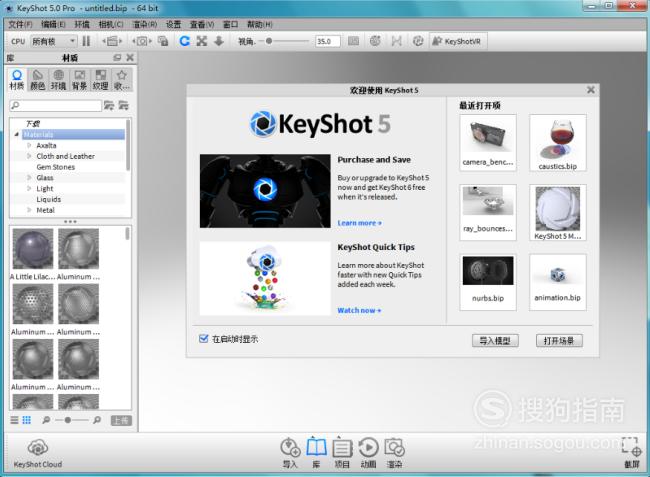Open KeyShotVR from the toolbar

[x=456, y=41]
